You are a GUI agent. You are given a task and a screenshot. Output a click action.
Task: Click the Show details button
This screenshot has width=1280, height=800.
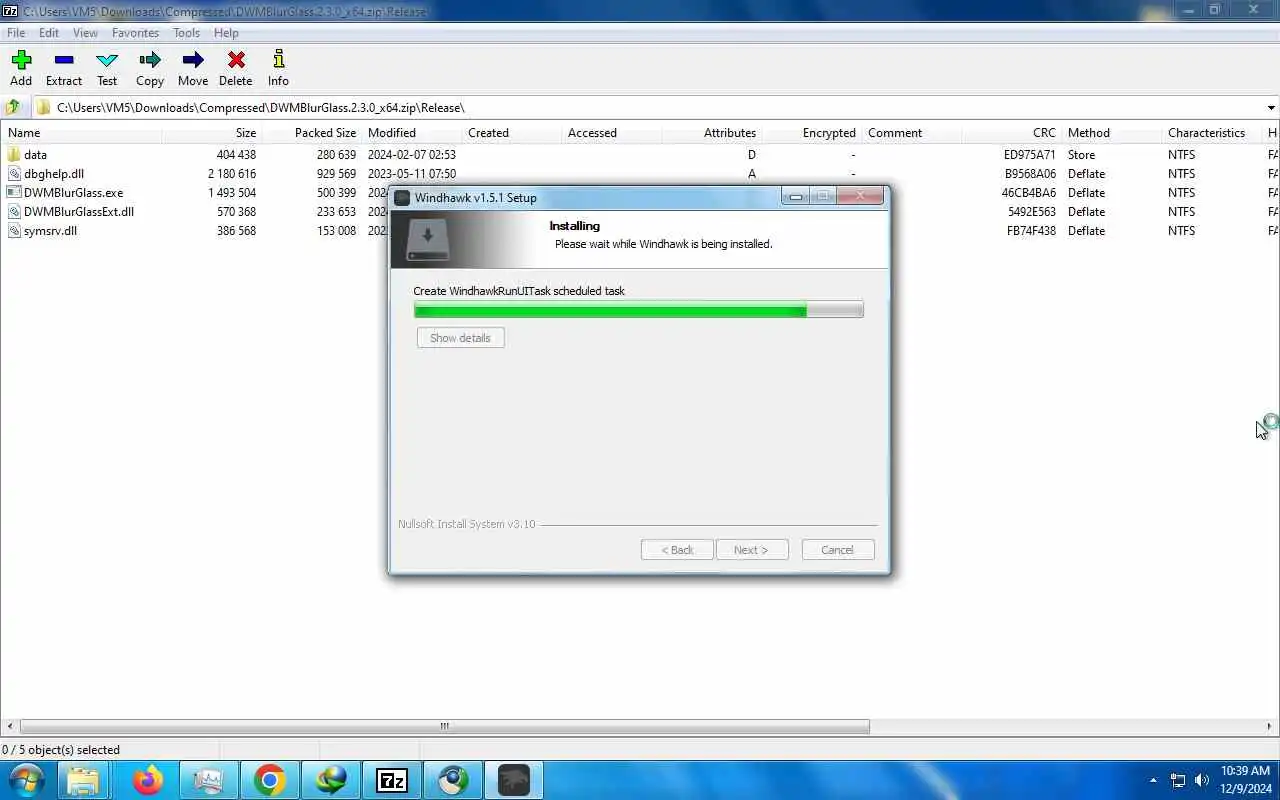coord(460,338)
